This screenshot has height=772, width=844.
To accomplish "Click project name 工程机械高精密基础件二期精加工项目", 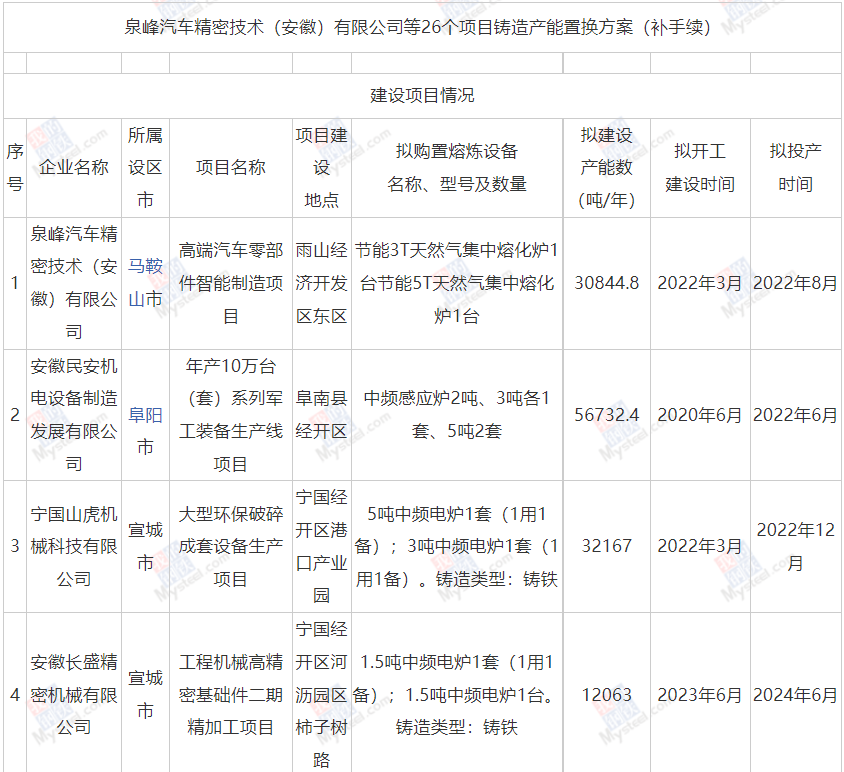I will [231, 695].
